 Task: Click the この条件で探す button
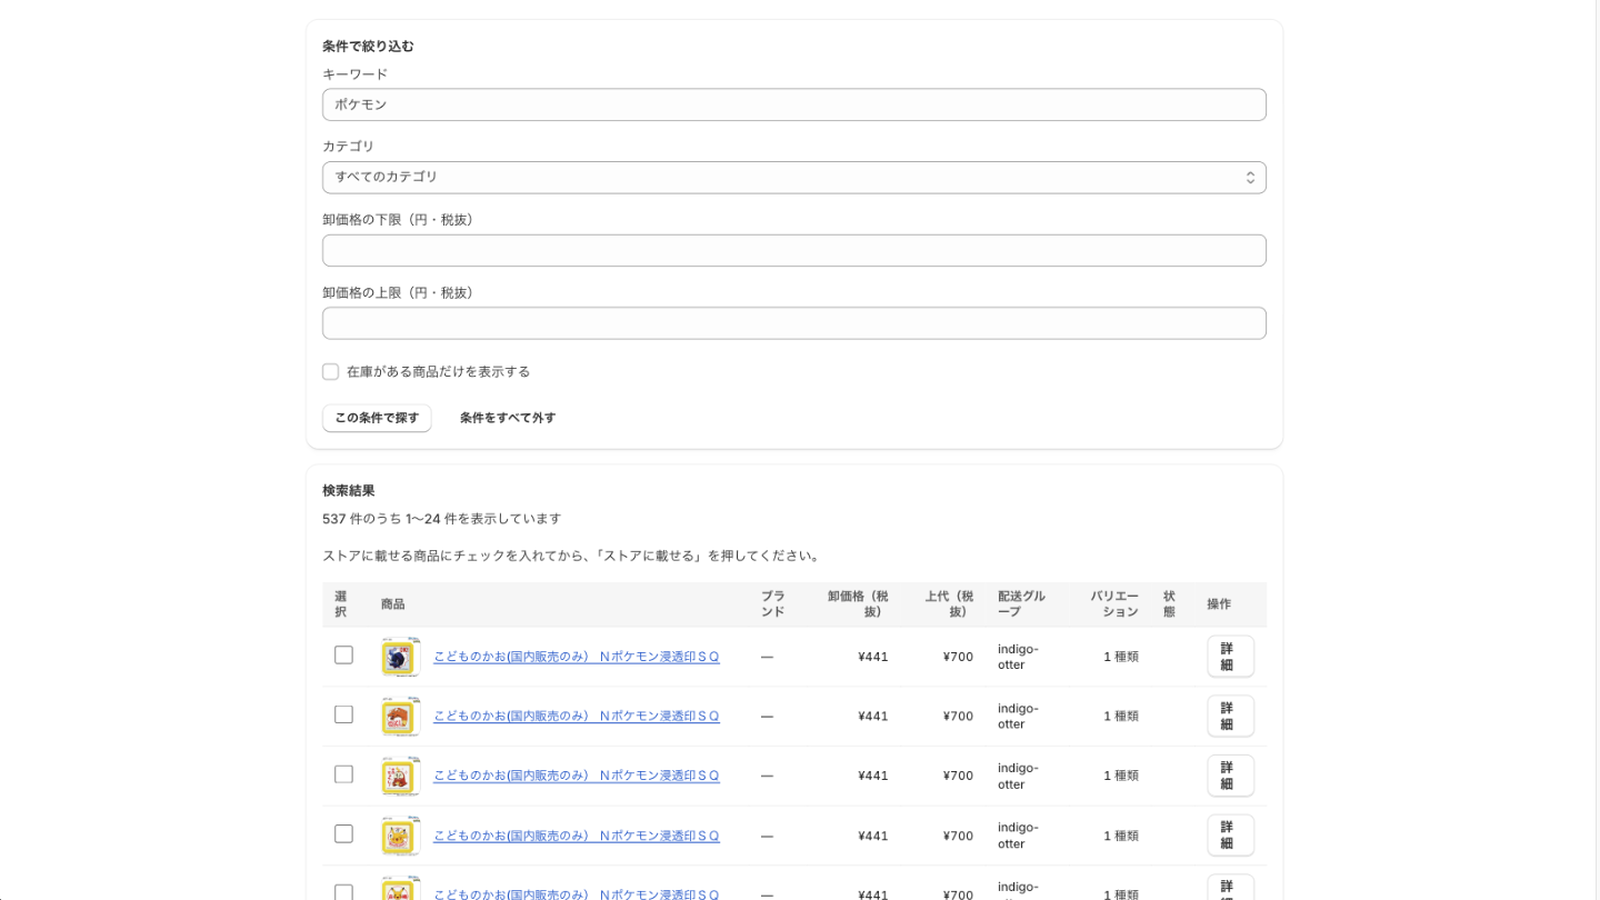(377, 418)
